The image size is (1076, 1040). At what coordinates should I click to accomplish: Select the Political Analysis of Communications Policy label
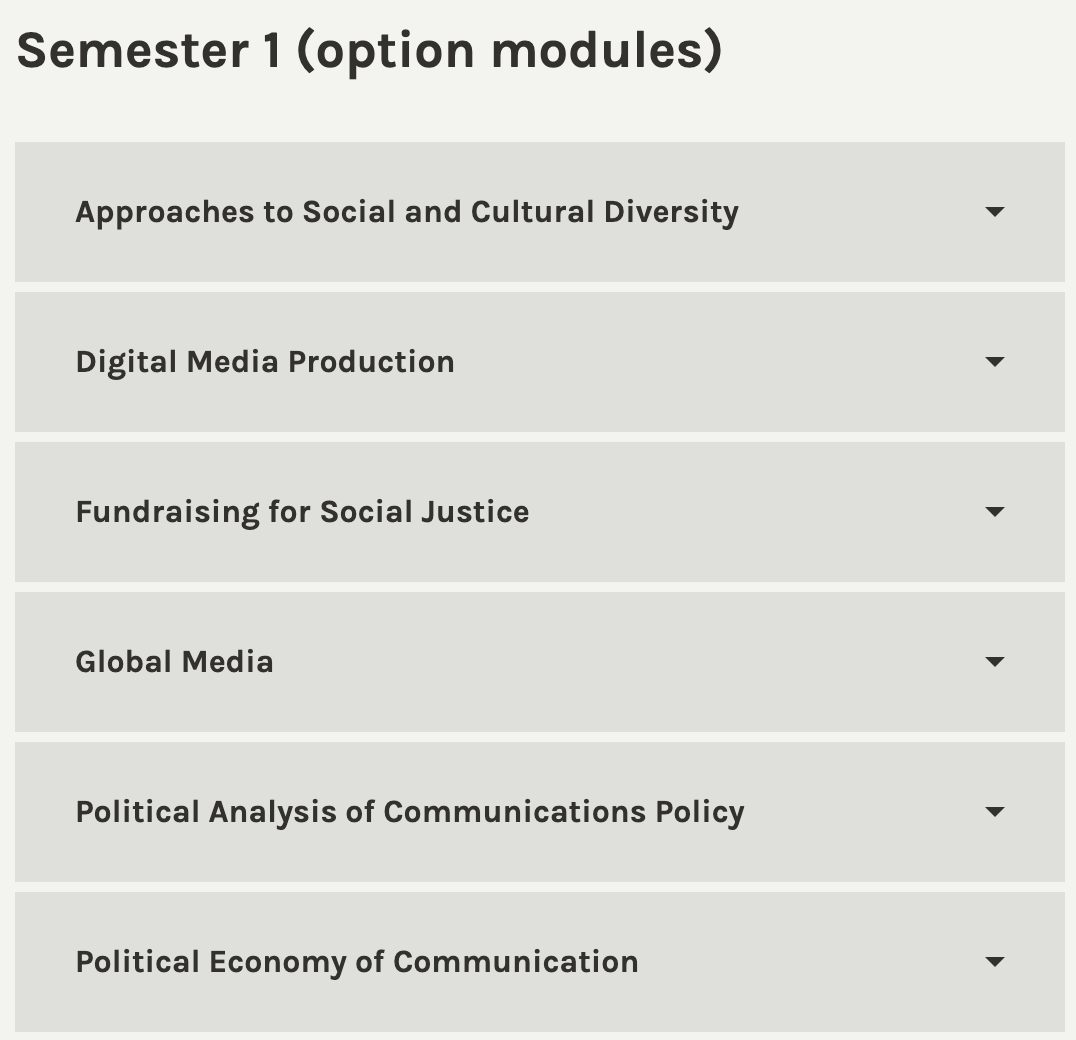point(410,812)
